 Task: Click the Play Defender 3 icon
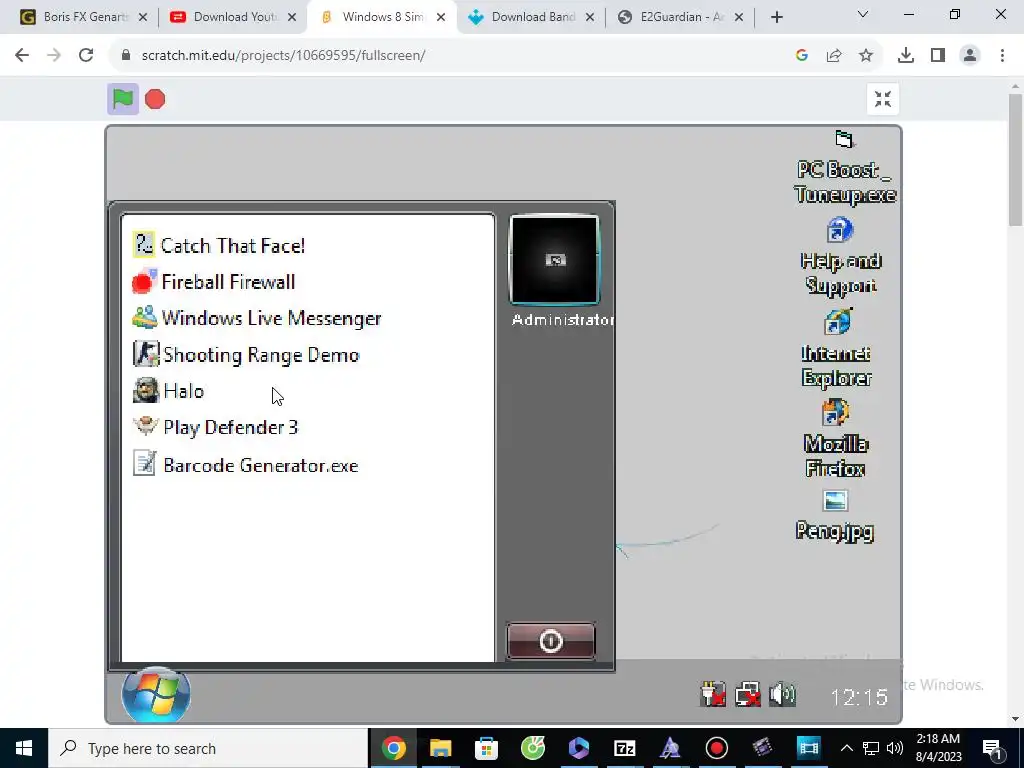[x=145, y=426]
